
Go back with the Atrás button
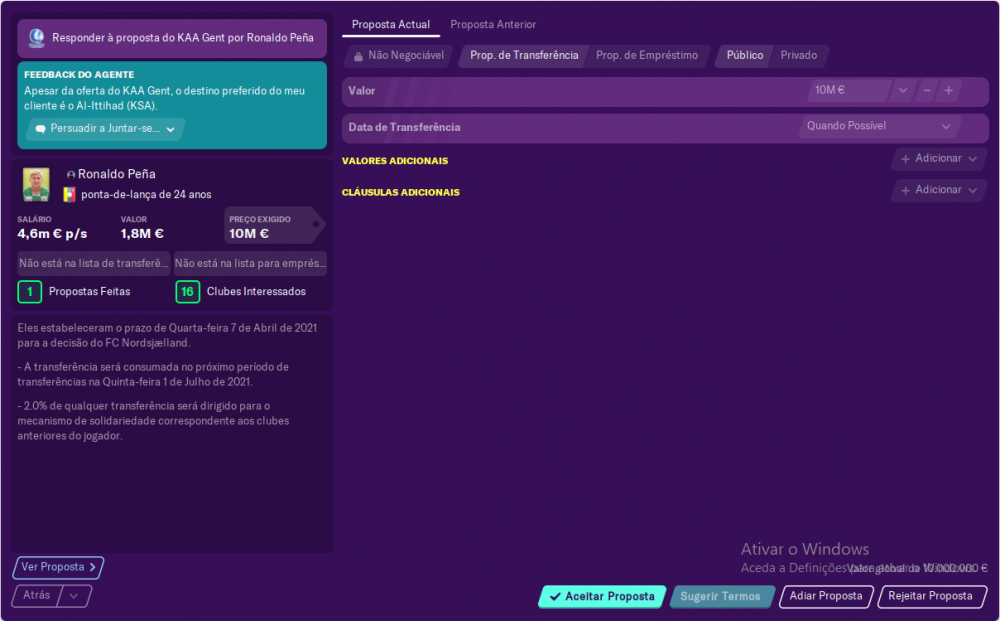[37, 595]
